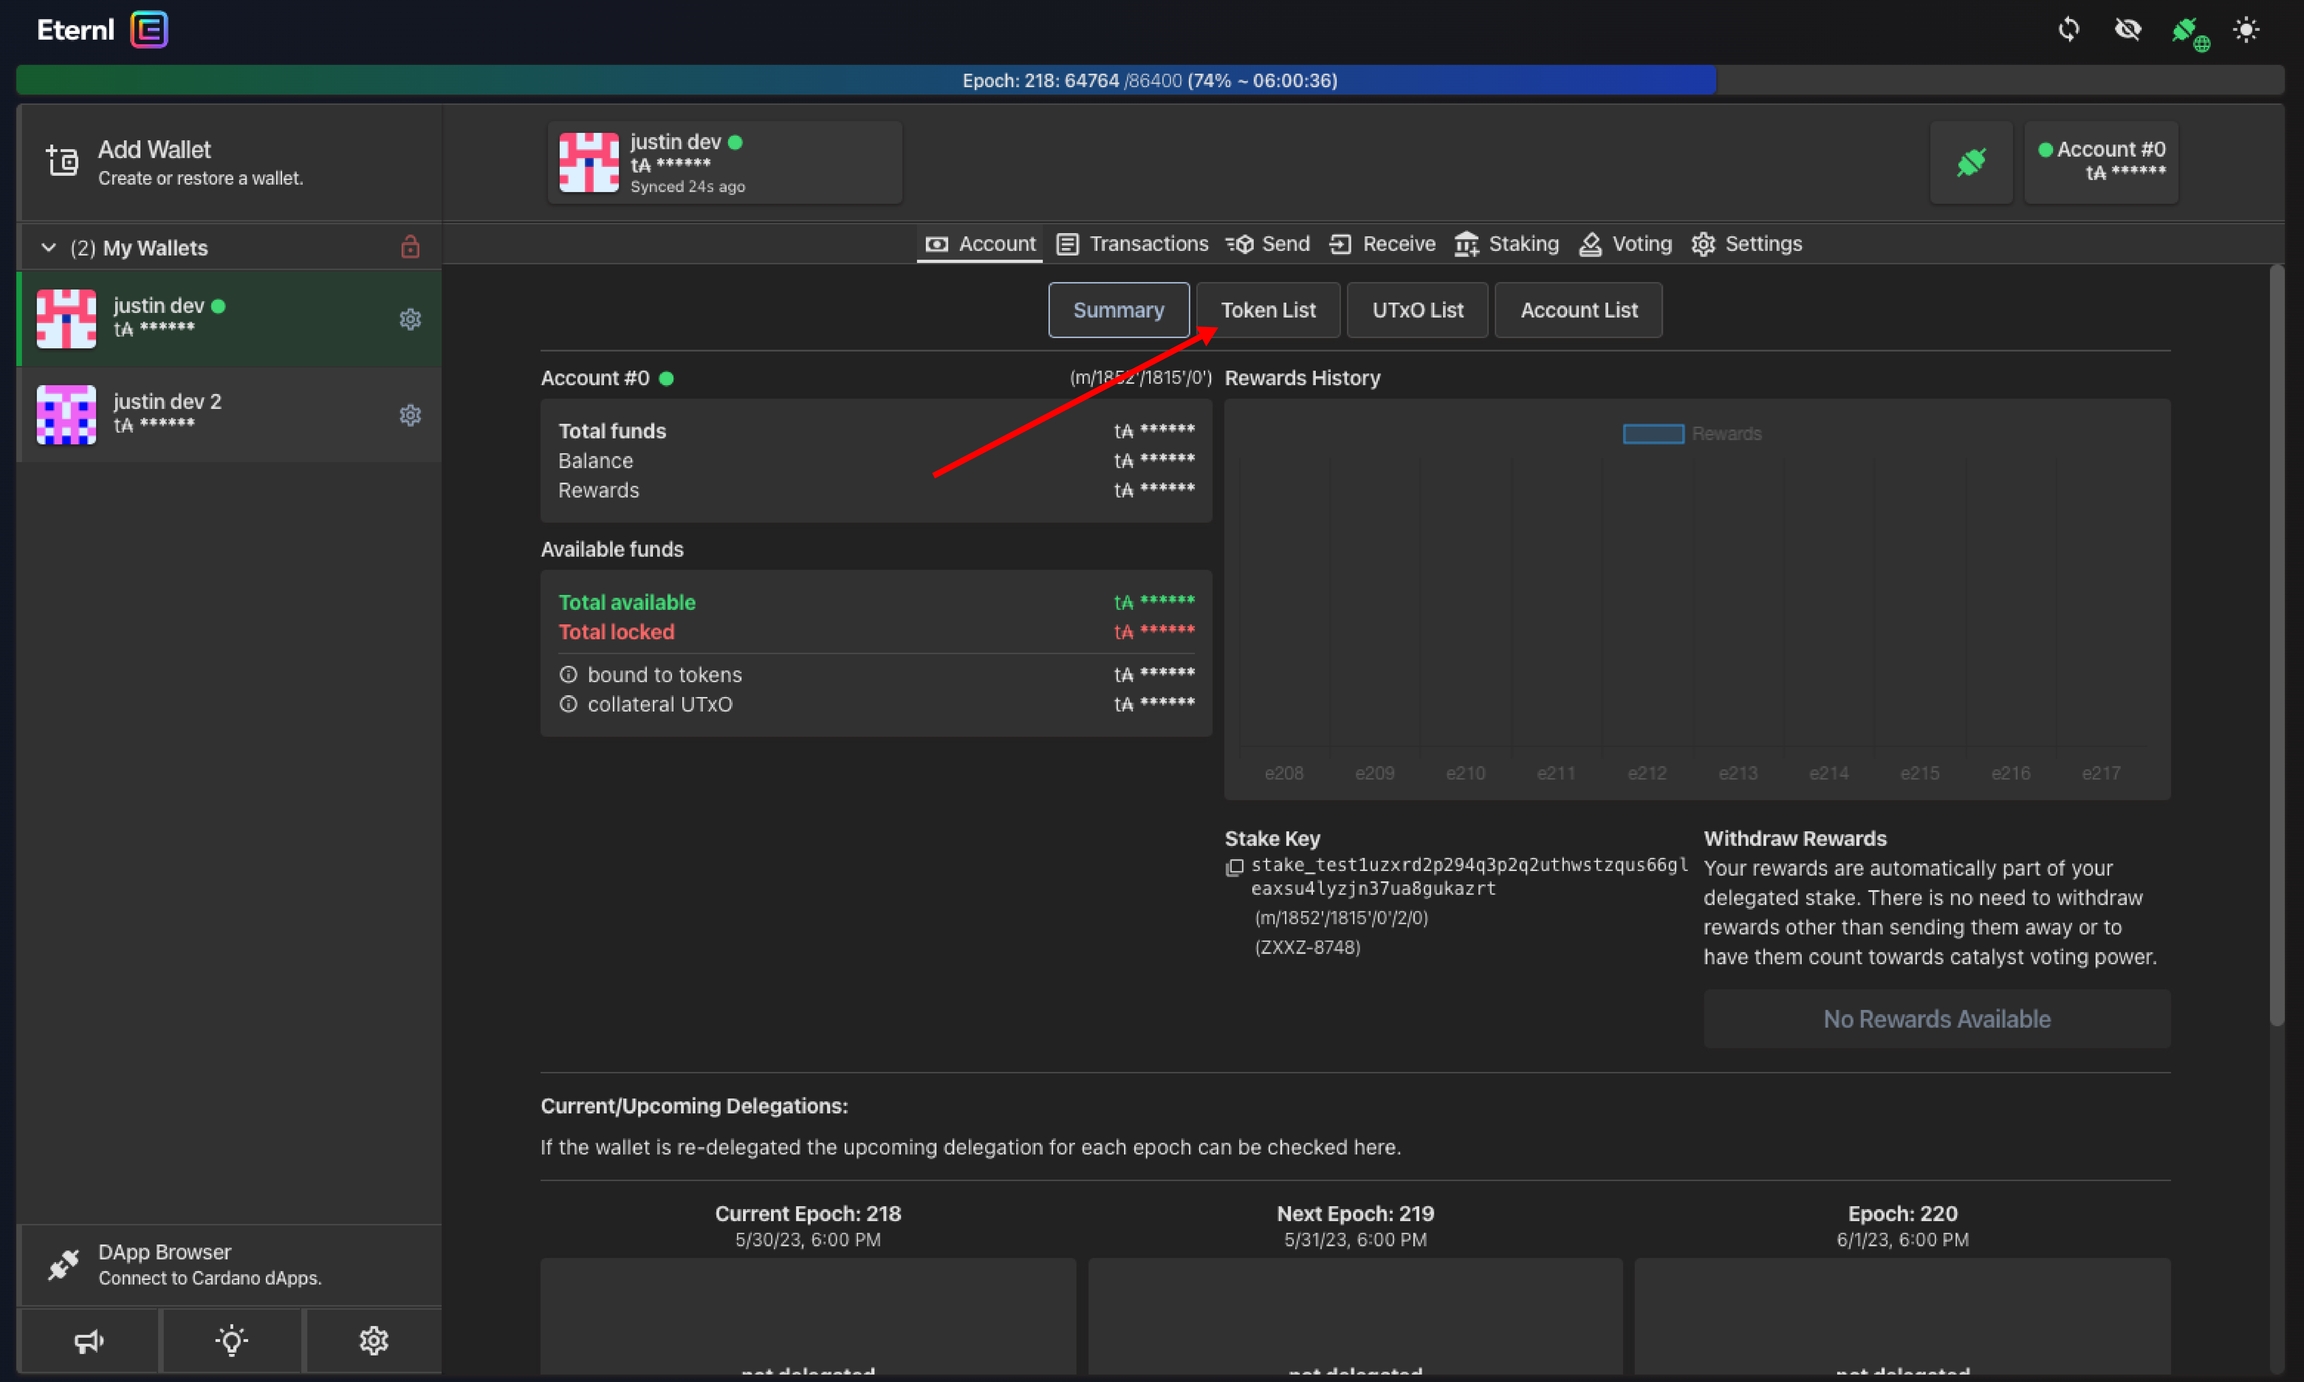Switch to the Token List tab

point(1267,310)
